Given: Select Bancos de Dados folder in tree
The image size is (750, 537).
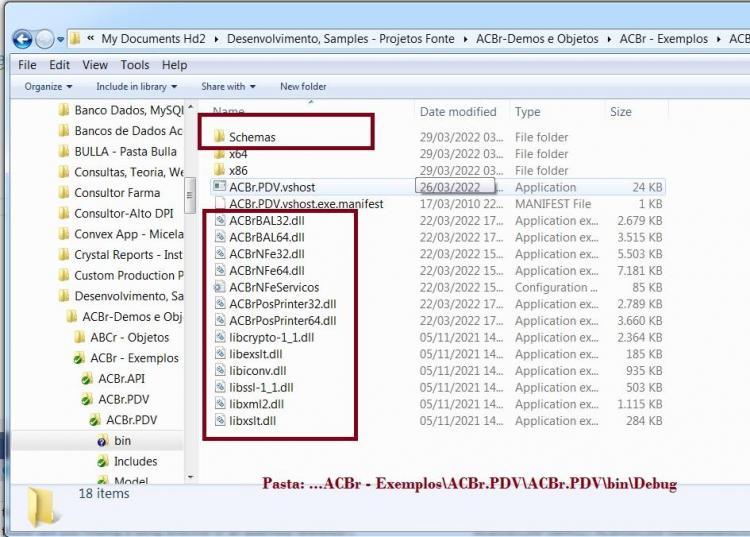Looking at the screenshot, I should click(x=121, y=131).
